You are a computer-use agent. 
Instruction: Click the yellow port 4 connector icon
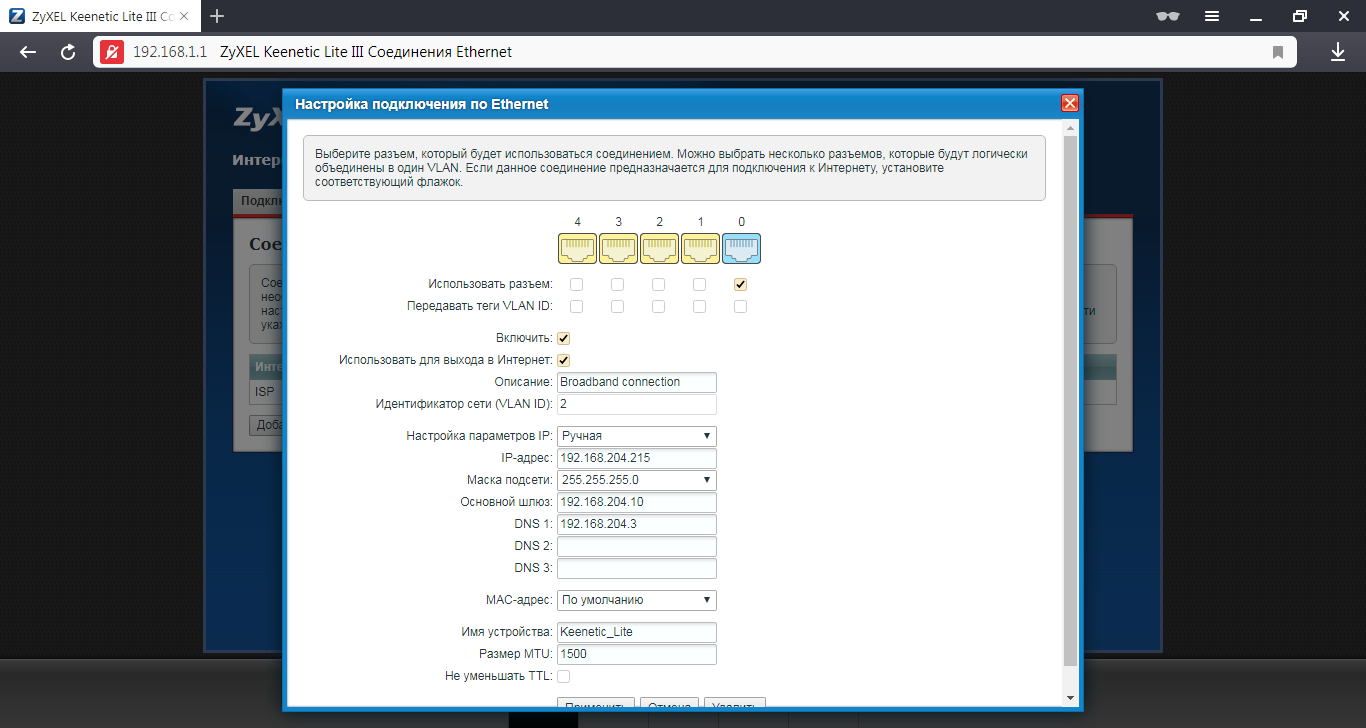coord(577,248)
